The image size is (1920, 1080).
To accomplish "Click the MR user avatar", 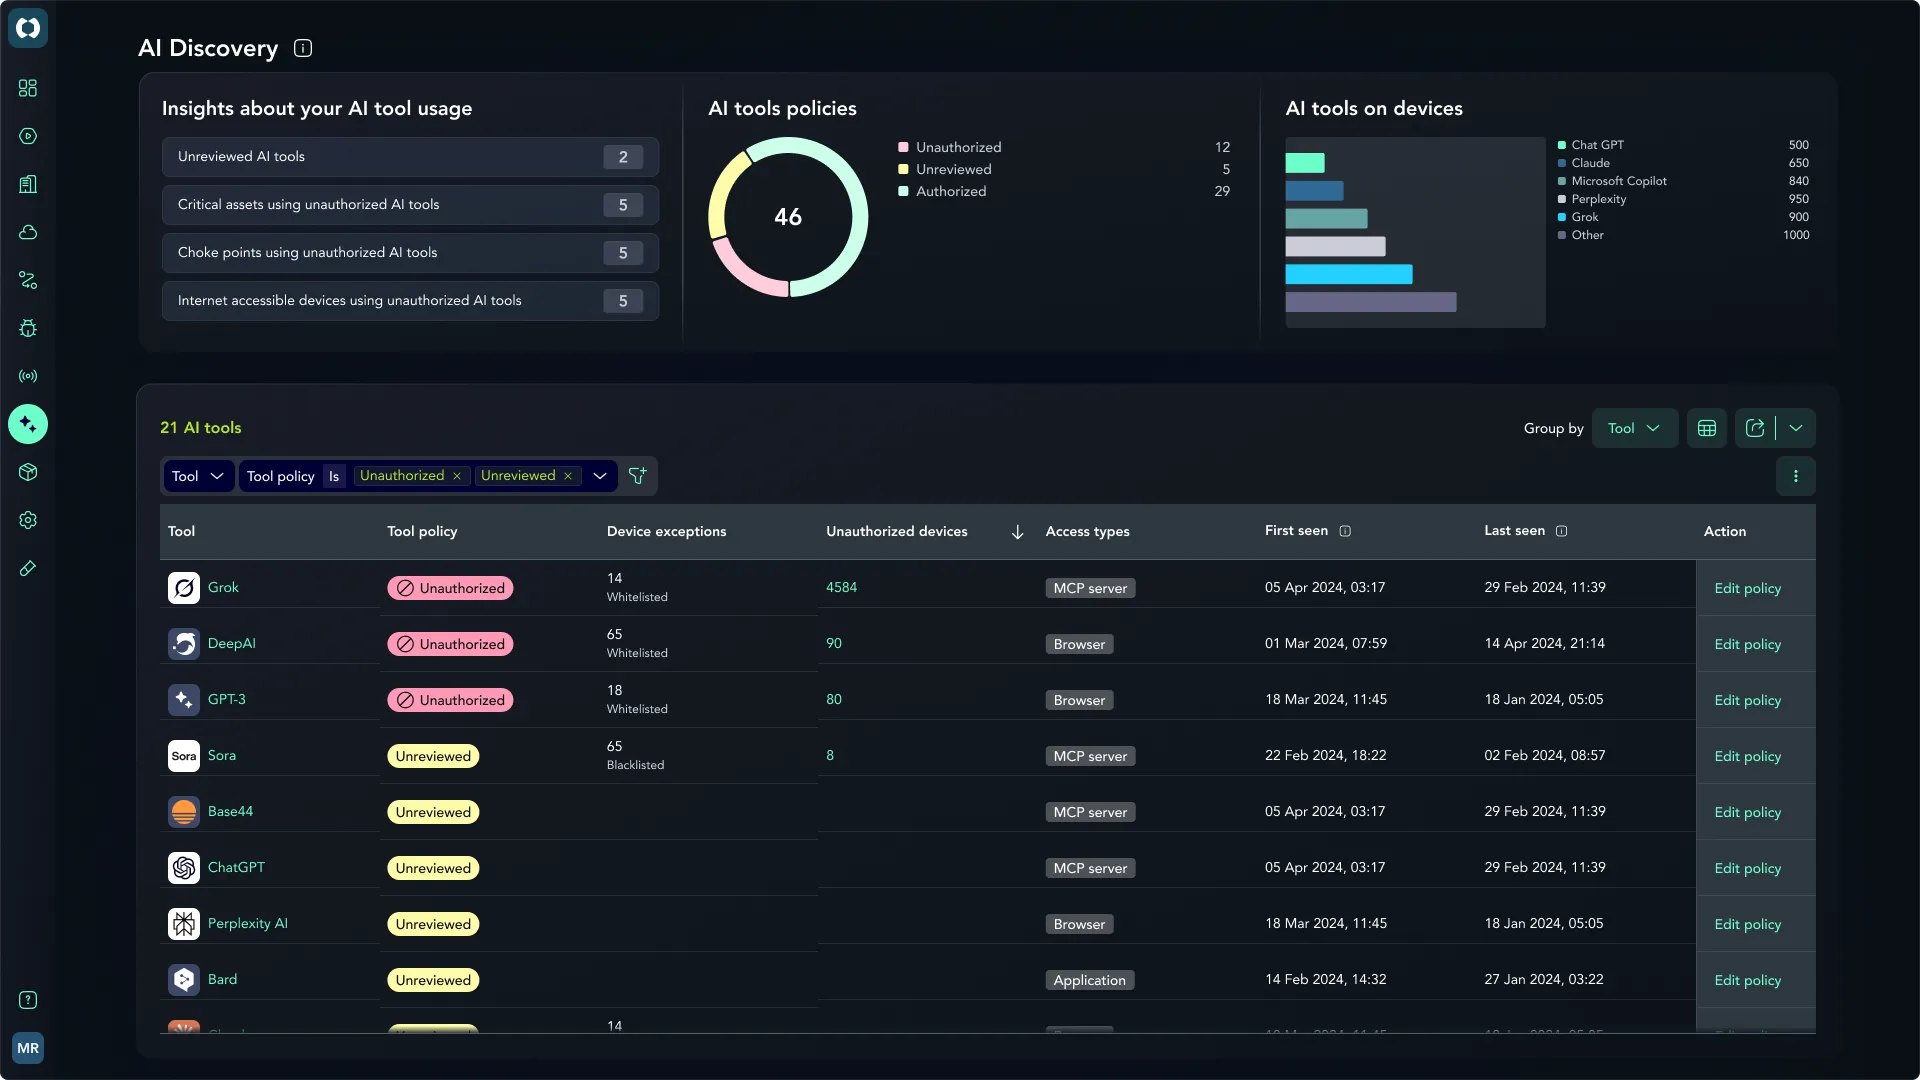I will (28, 1048).
